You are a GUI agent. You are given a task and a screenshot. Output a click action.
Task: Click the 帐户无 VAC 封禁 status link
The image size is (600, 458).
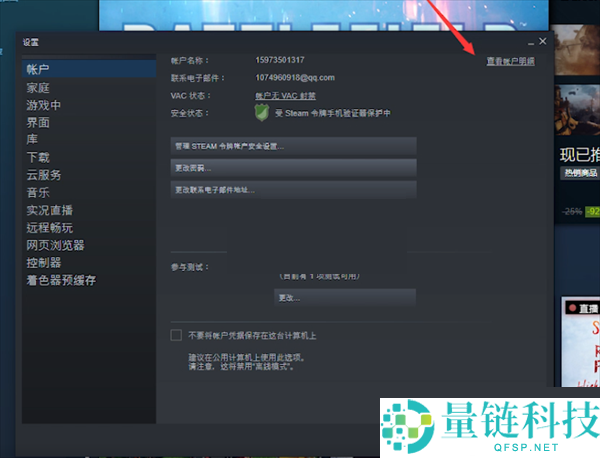tap(285, 96)
